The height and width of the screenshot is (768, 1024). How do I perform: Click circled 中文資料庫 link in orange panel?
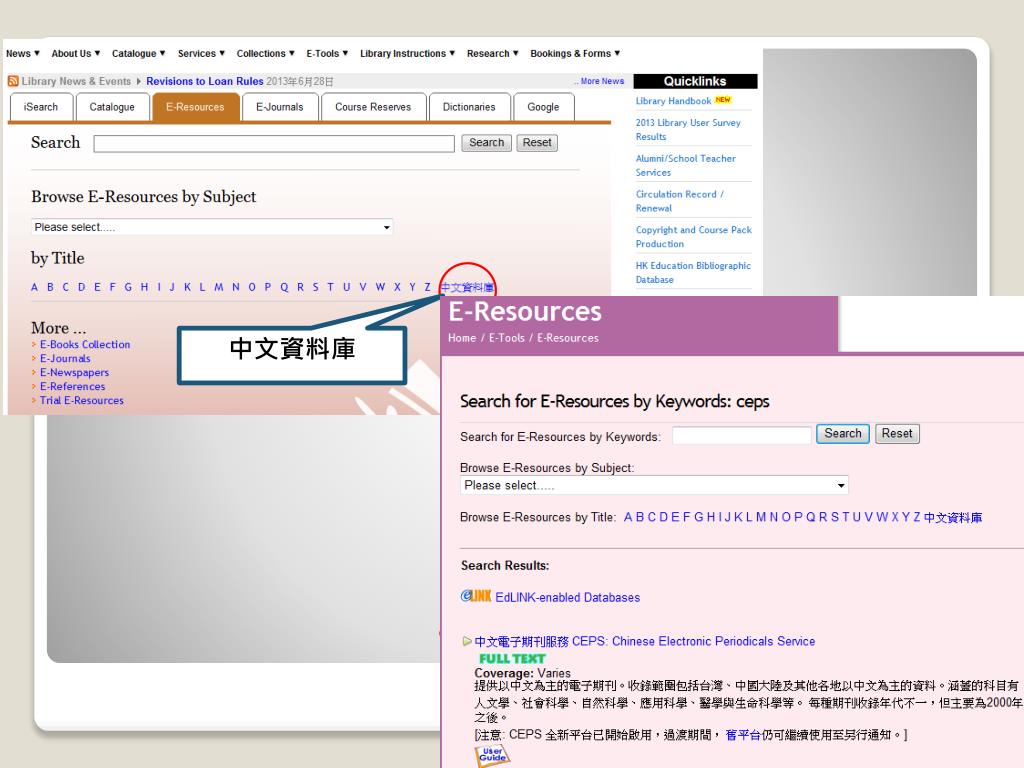(x=467, y=287)
